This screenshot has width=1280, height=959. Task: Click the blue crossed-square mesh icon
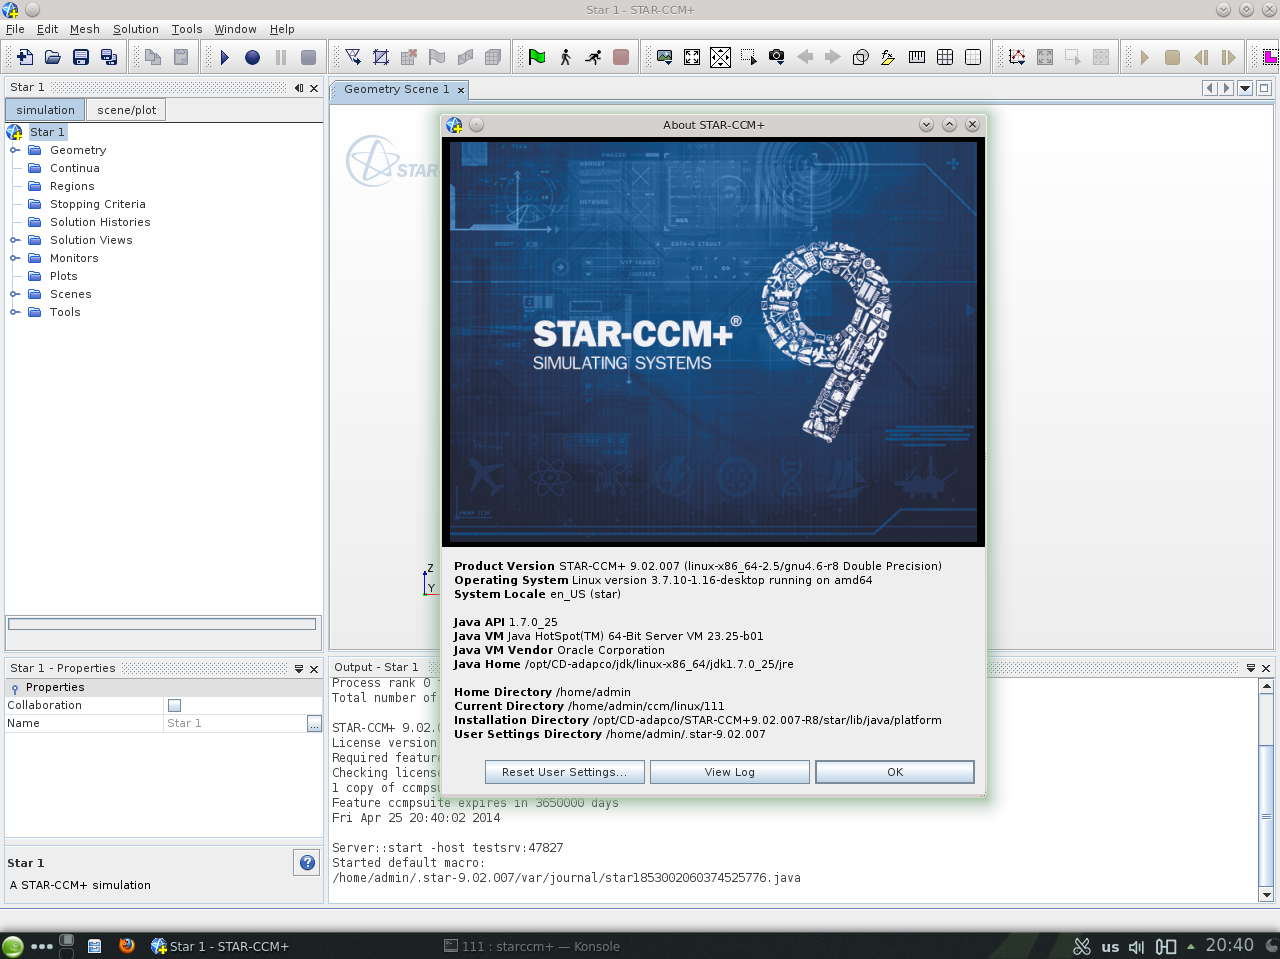[381, 57]
